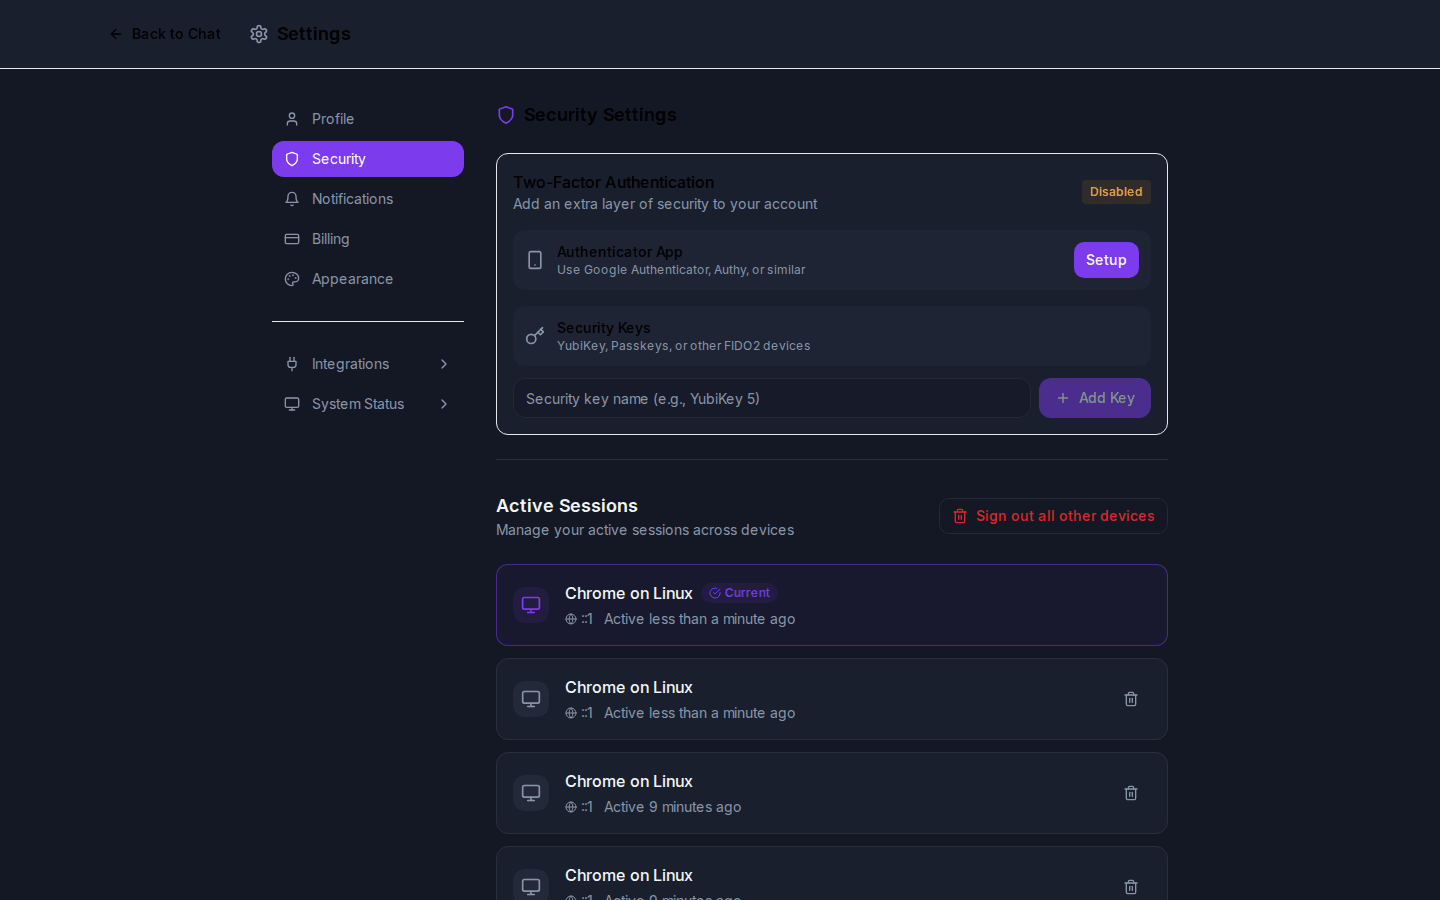Click the Back to Chat arrow icon
1440x900 pixels.
point(116,34)
